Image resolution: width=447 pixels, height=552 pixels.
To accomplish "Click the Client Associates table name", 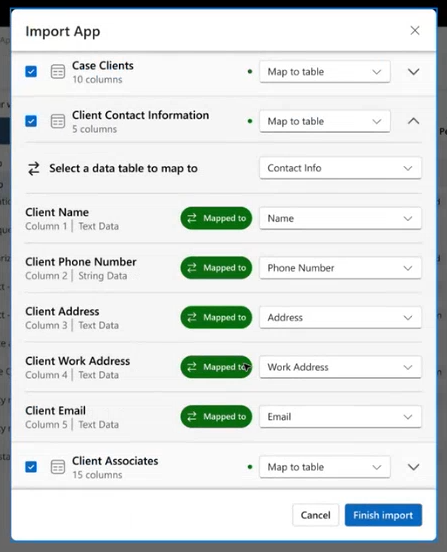I will click(115, 461).
